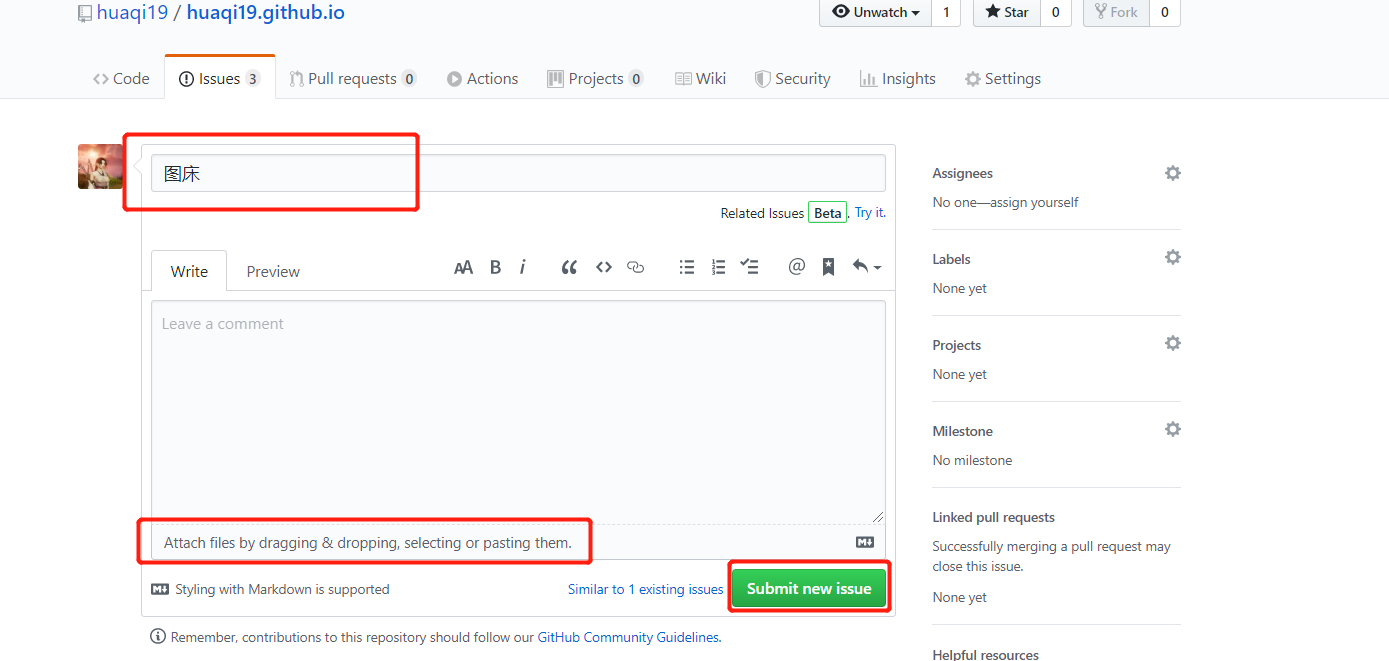Screen dimensions: 1389x661
Task: Click the Linked pull requests heading
Action: (x=993, y=517)
